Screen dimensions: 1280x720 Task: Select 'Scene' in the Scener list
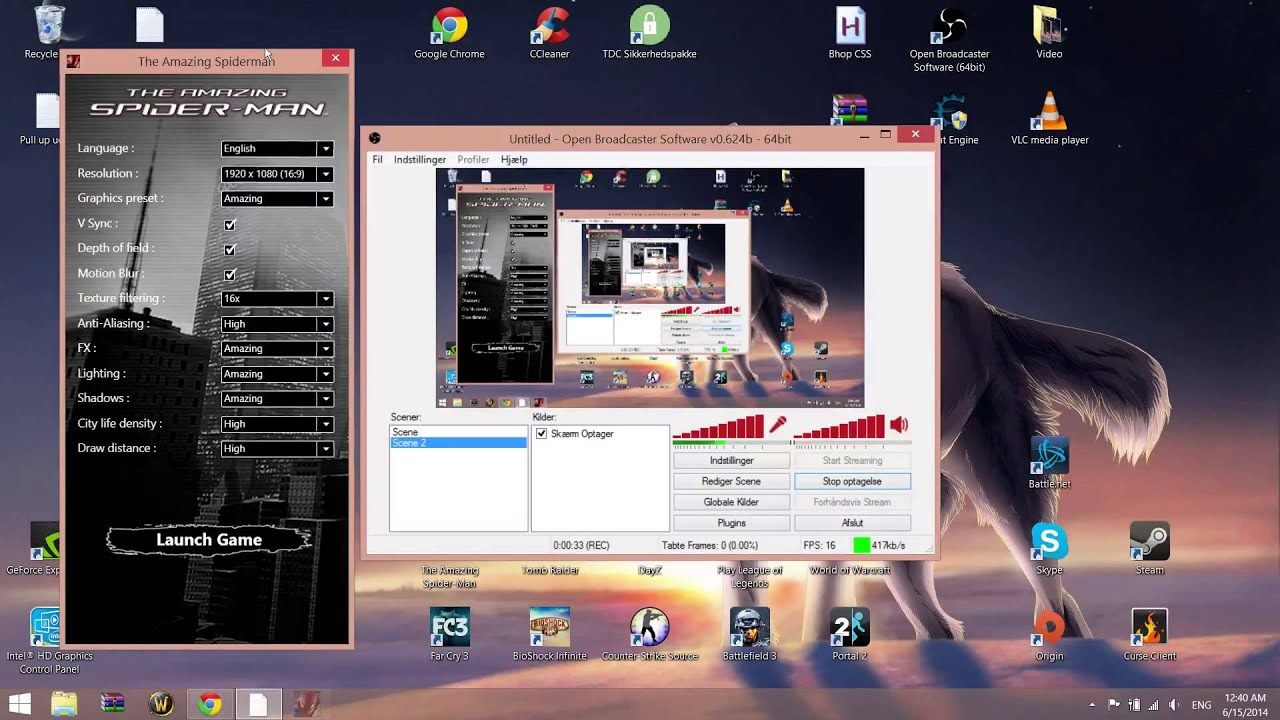click(x=458, y=432)
